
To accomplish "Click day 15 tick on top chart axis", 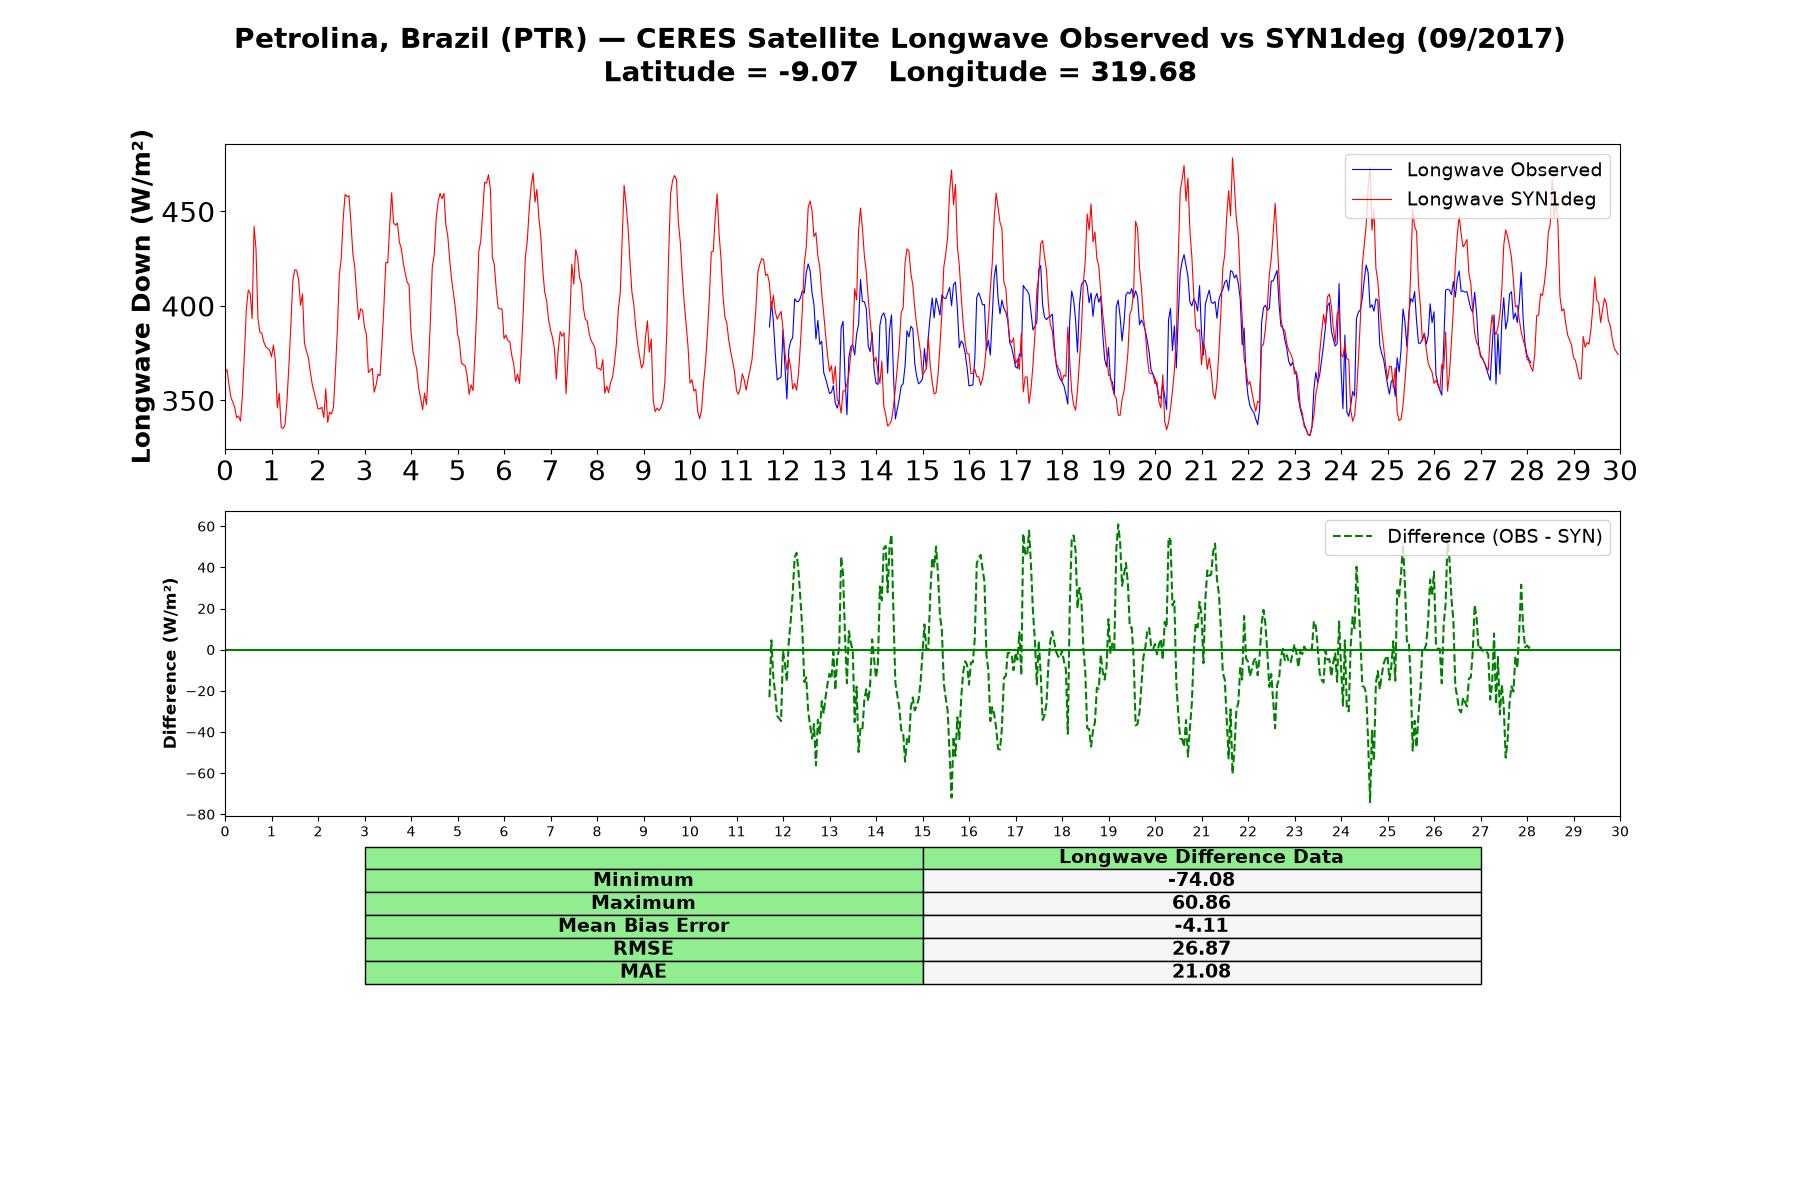I will pyautogui.click(x=922, y=470).
